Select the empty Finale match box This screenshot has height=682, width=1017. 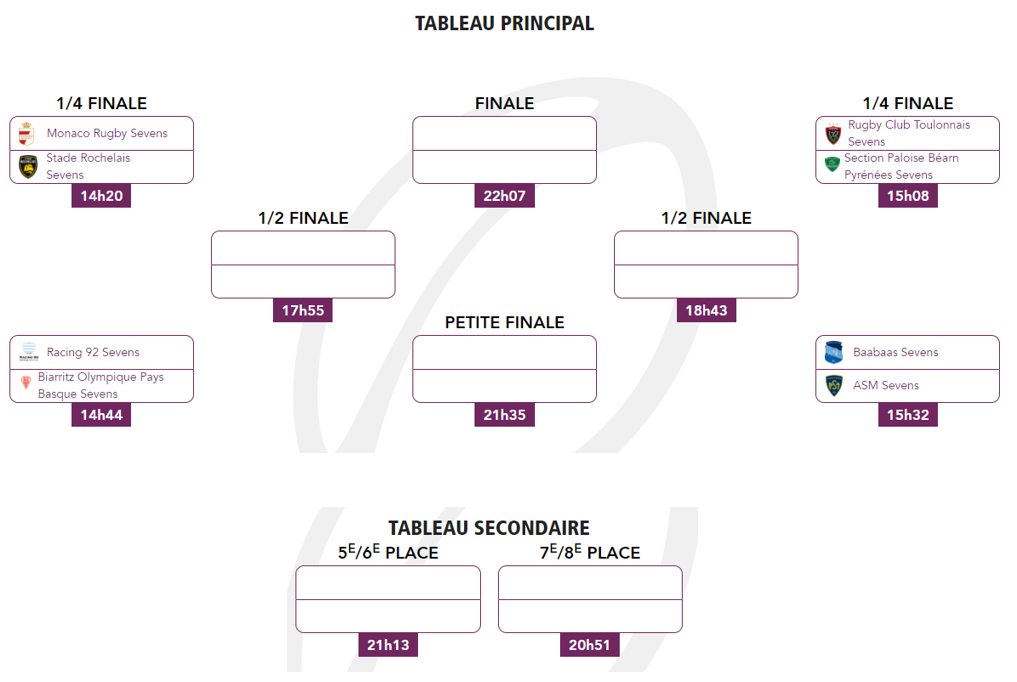pyautogui.click(x=504, y=150)
